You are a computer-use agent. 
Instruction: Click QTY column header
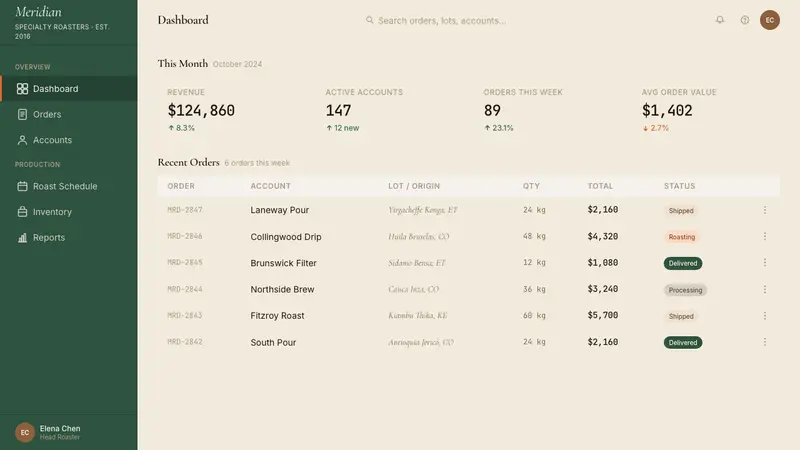[531, 186]
